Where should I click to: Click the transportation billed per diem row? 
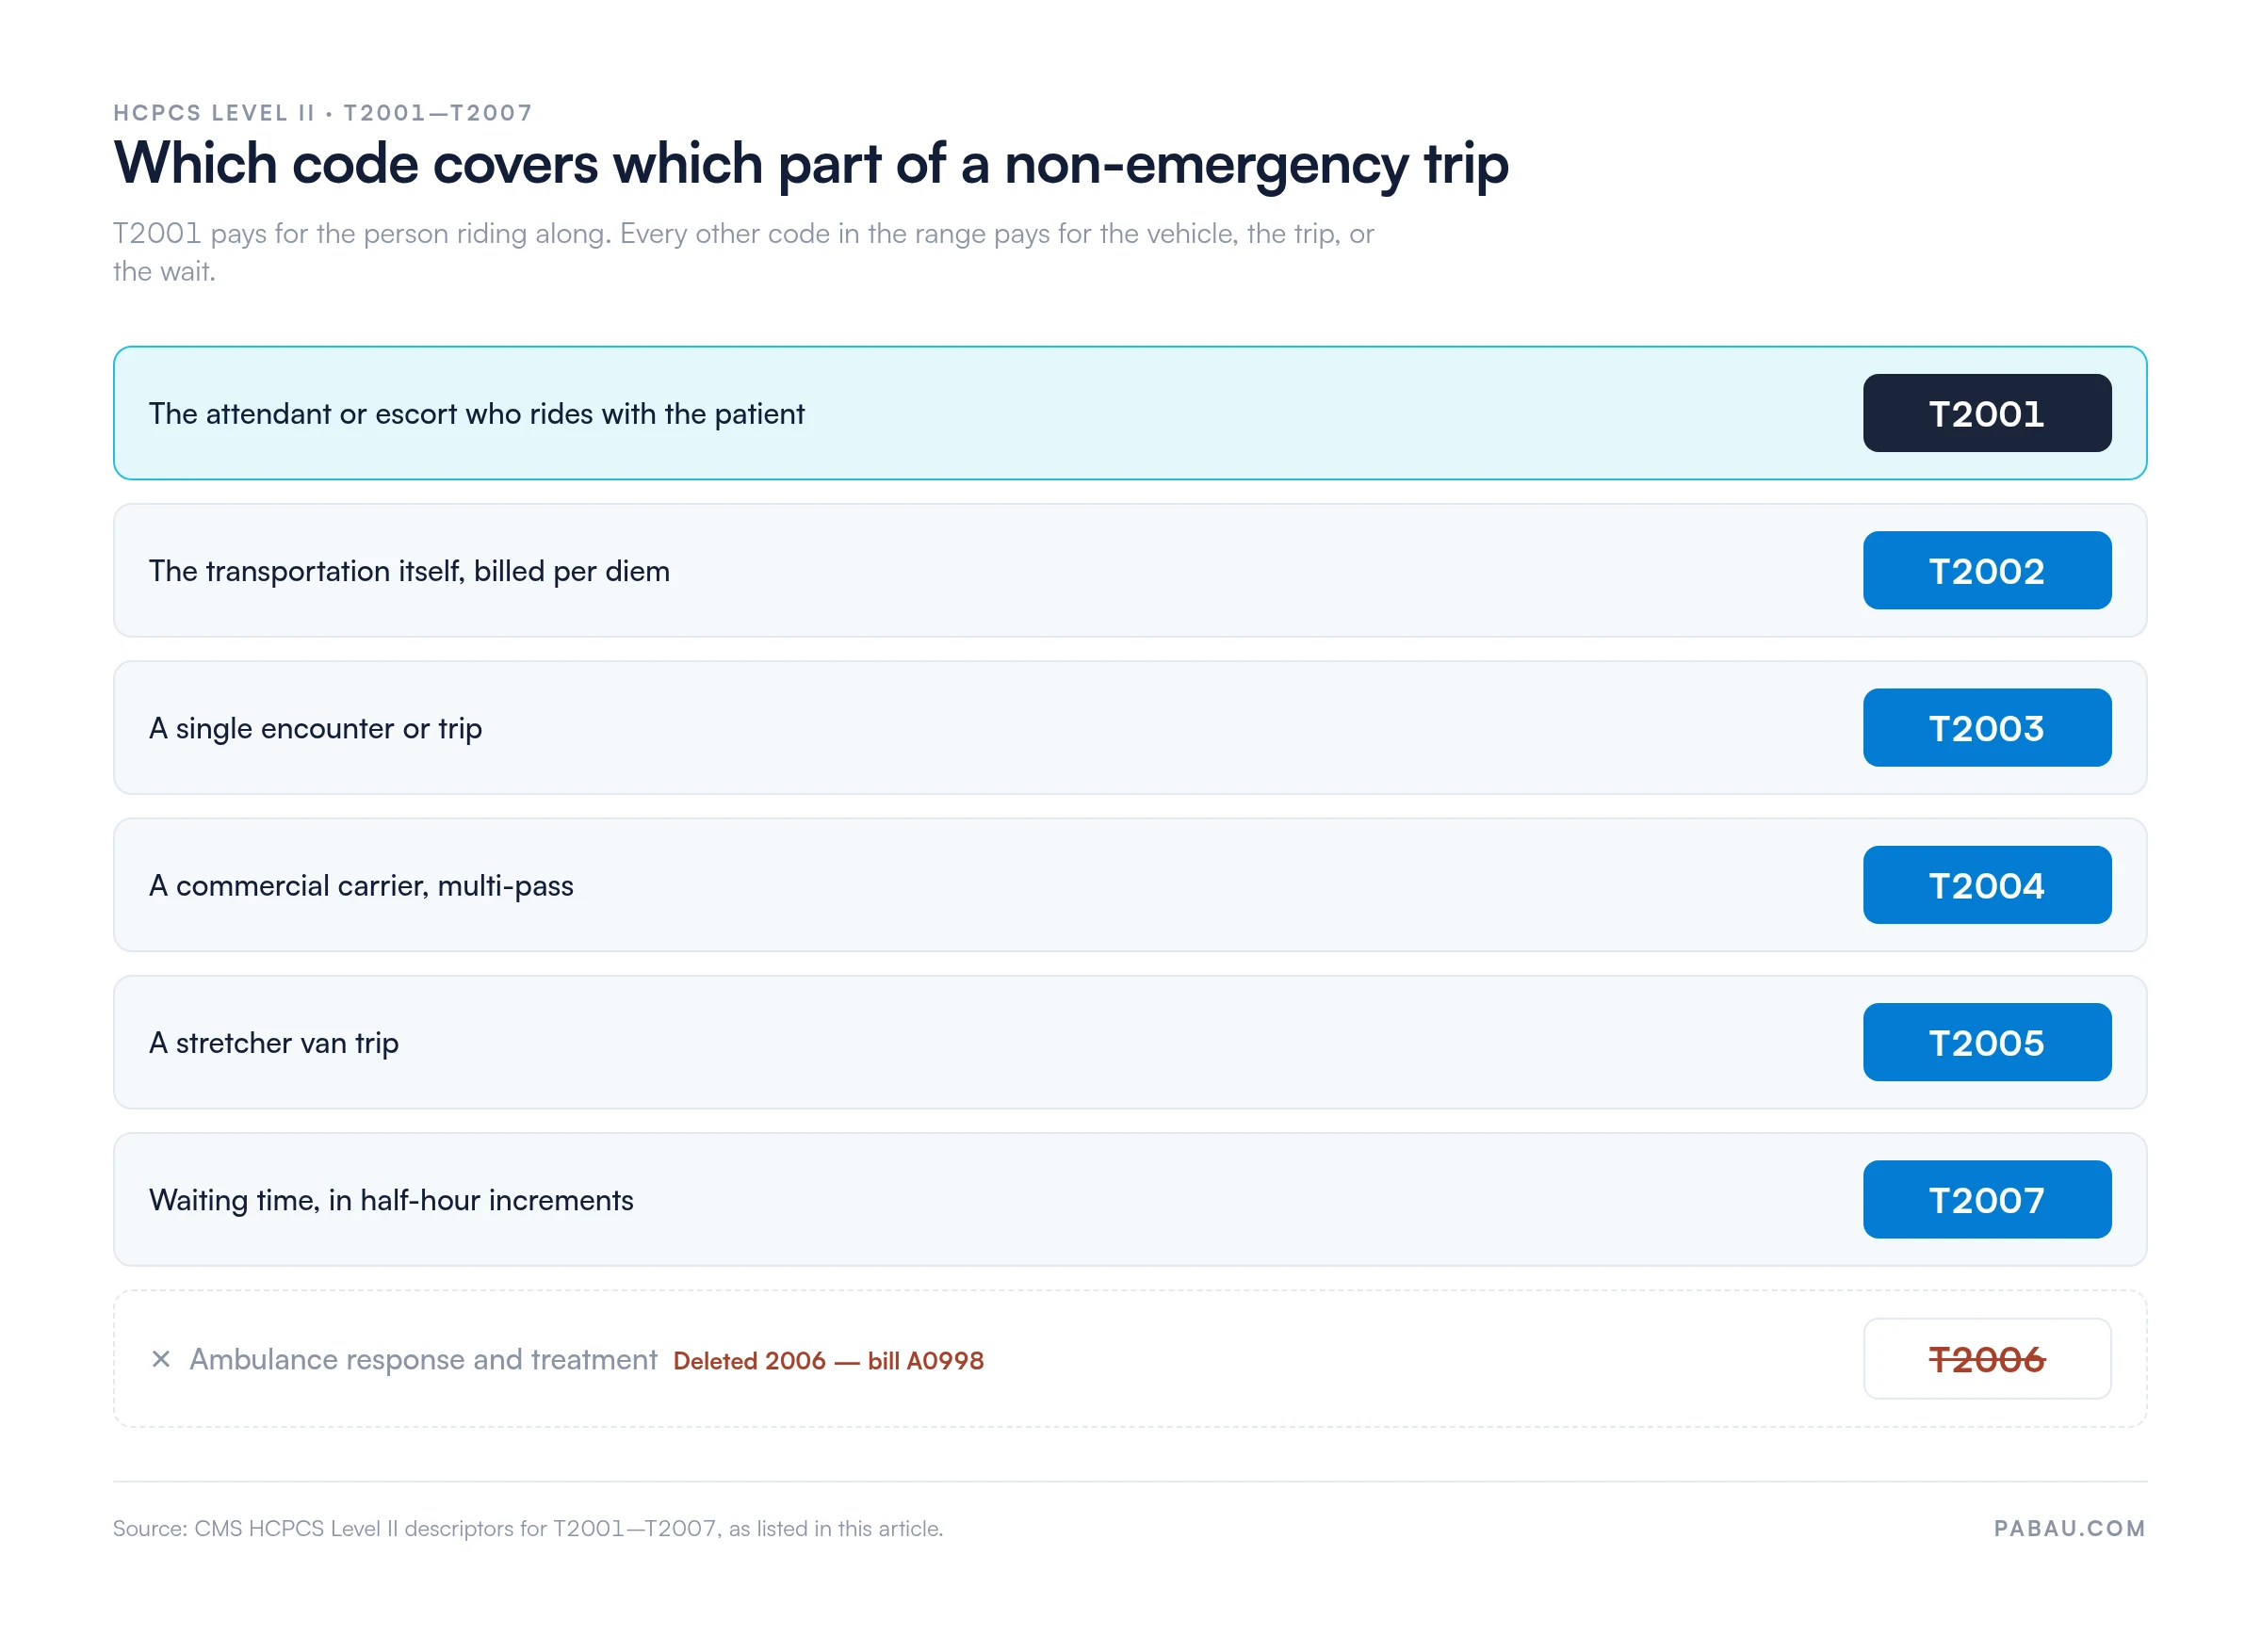tap(1129, 570)
